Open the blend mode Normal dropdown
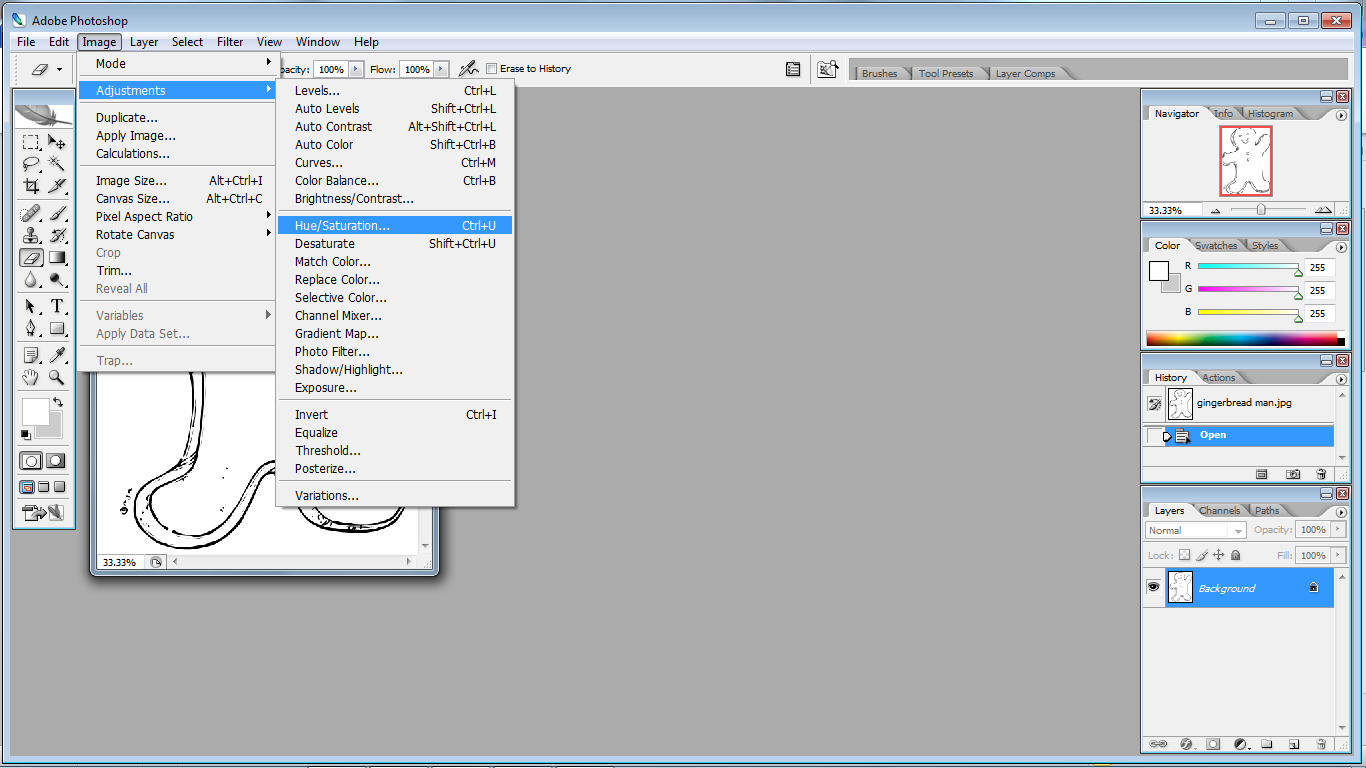Screen dimensions: 1366x768 coord(1195,530)
